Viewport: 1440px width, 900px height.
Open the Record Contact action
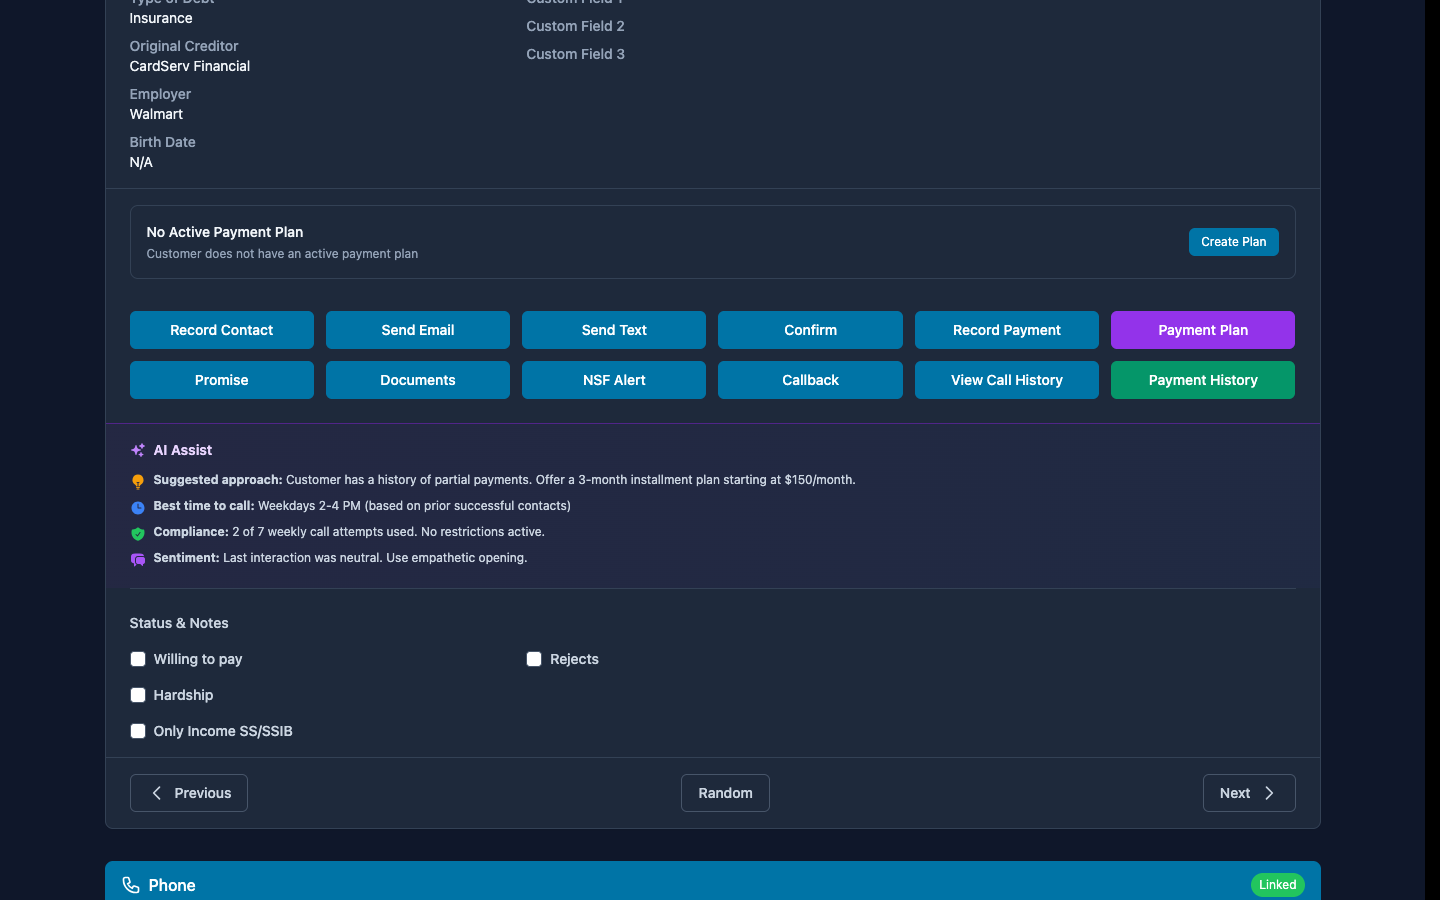221,330
